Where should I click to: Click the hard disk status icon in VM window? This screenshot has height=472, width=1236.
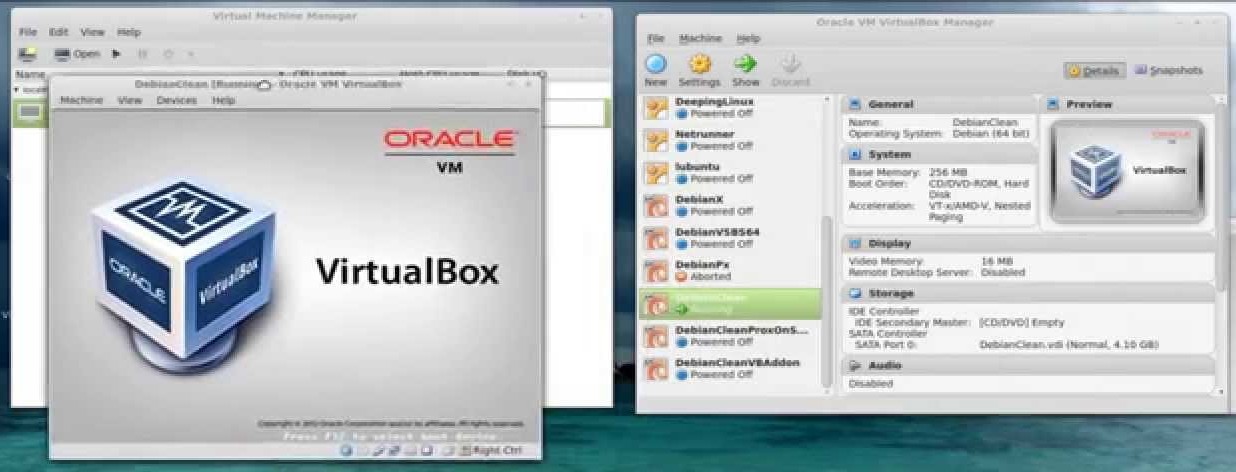pyautogui.click(x=346, y=450)
